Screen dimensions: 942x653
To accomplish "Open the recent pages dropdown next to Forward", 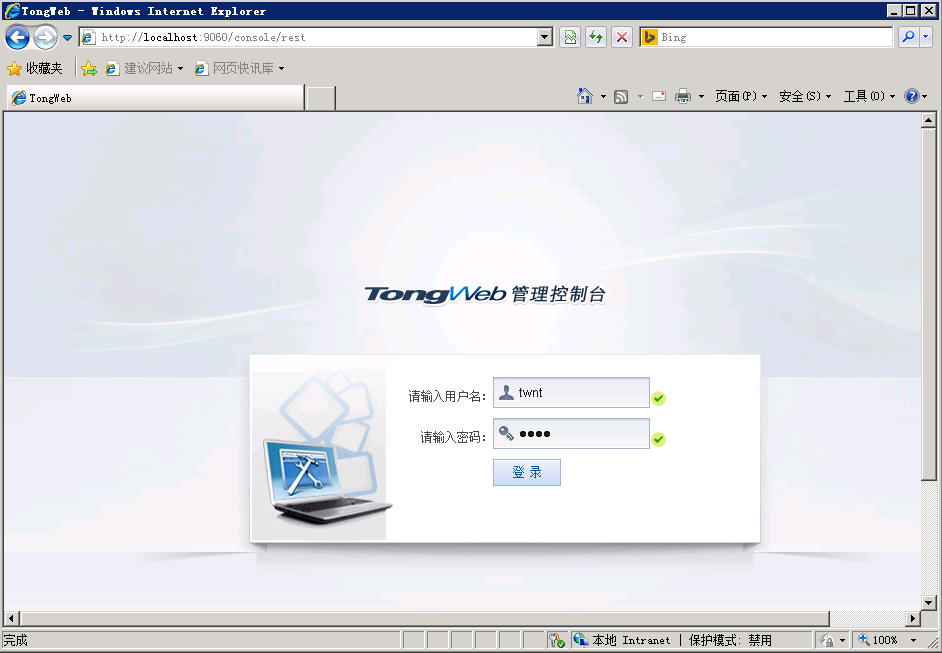I will point(67,38).
